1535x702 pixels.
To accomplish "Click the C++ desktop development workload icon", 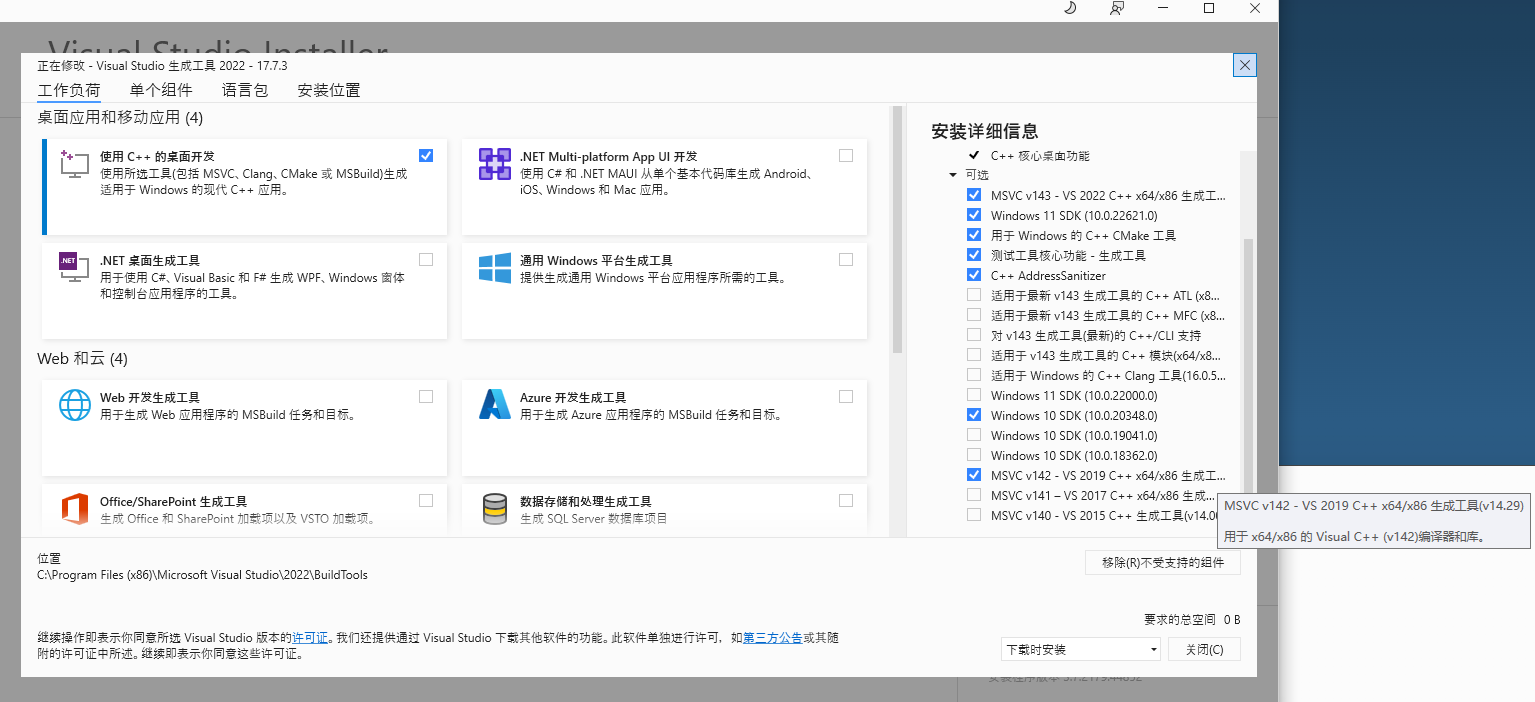I will 75,164.
